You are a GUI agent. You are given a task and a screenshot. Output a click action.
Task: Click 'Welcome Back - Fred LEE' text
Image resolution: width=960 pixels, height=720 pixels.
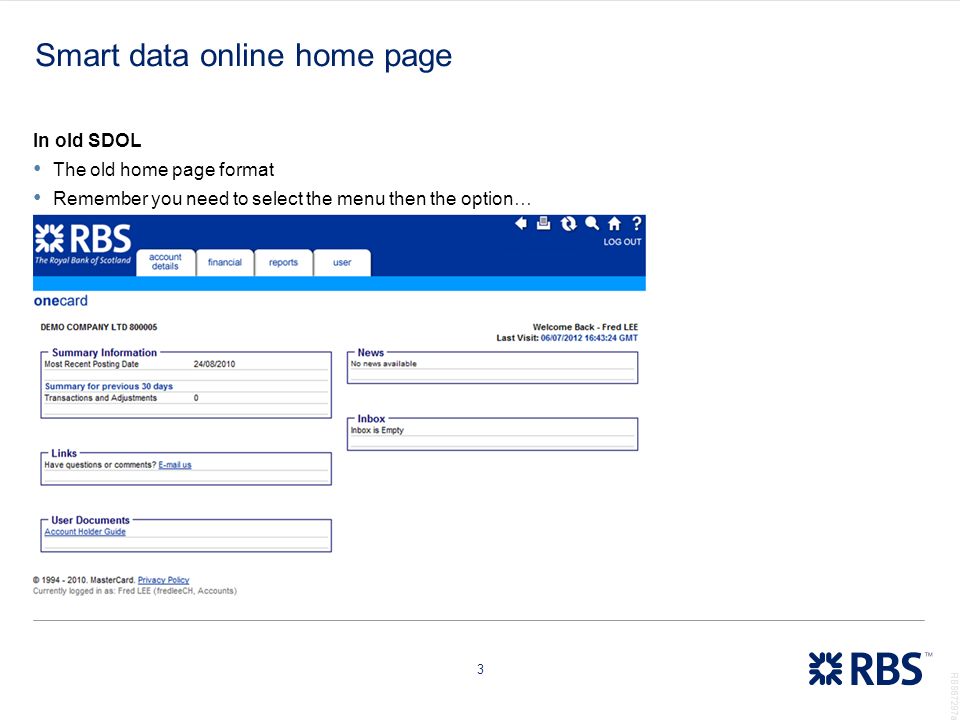pos(585,327)
